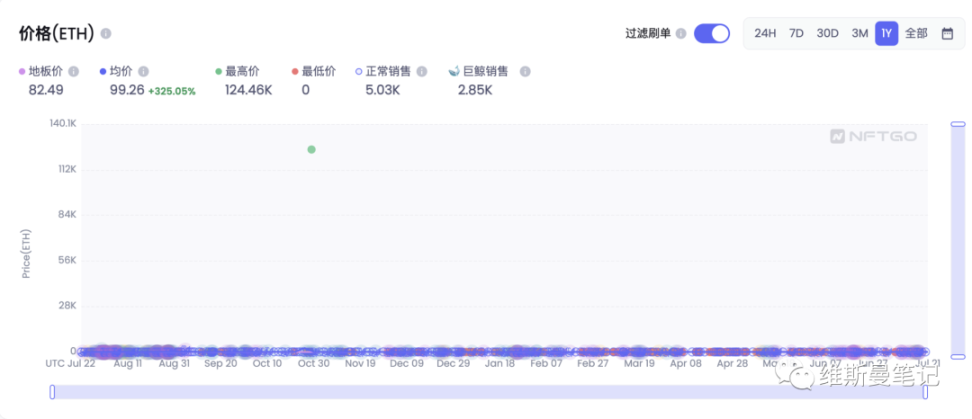Click the left handle of time range slider
The image size is (972, 419).
[52, 392]
